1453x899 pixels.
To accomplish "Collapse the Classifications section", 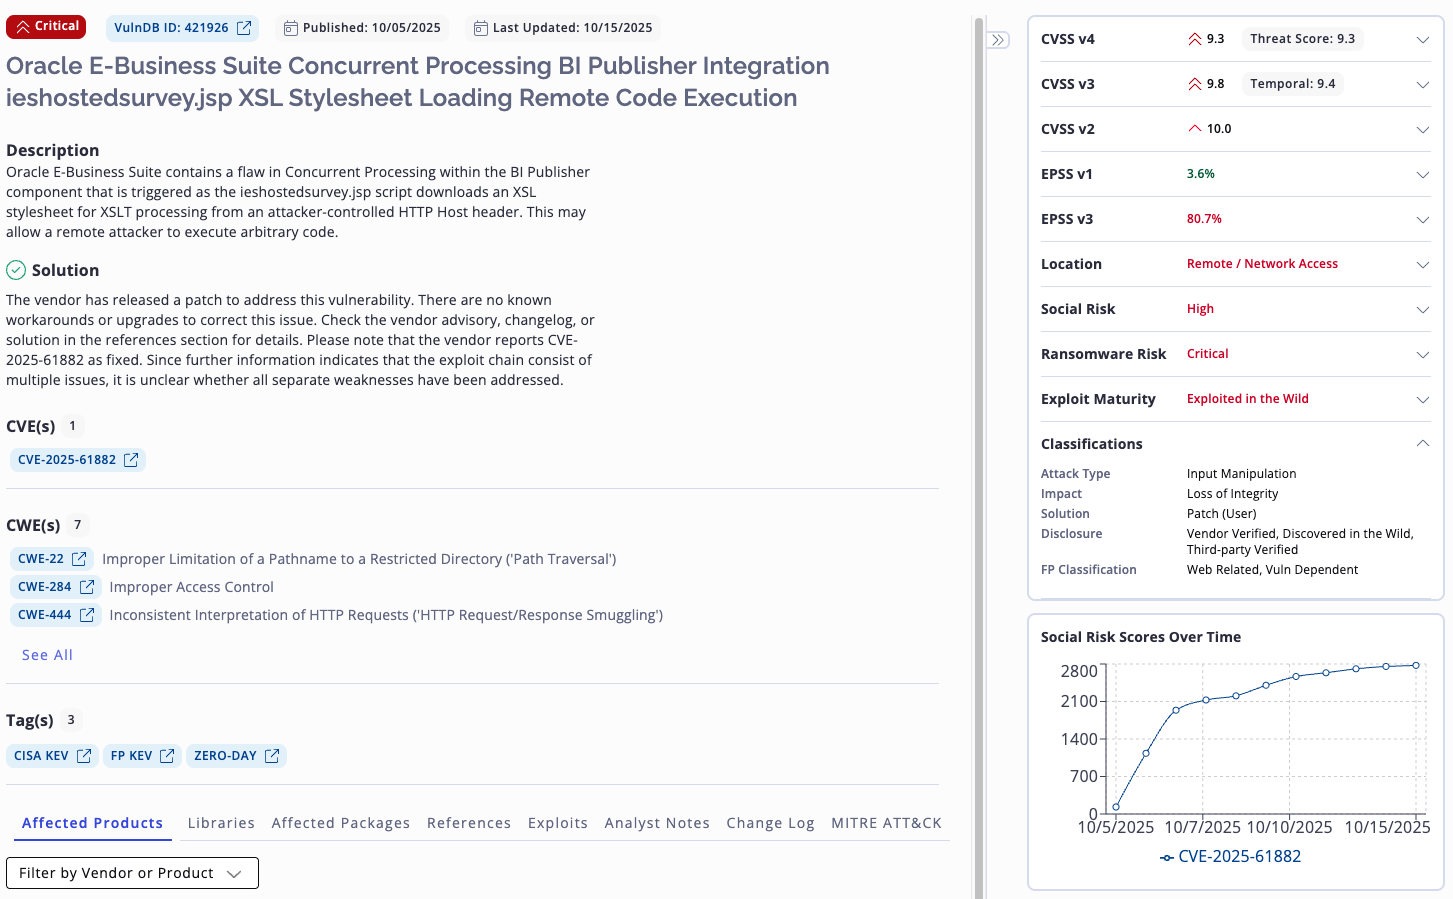I will coord(1422,444).
